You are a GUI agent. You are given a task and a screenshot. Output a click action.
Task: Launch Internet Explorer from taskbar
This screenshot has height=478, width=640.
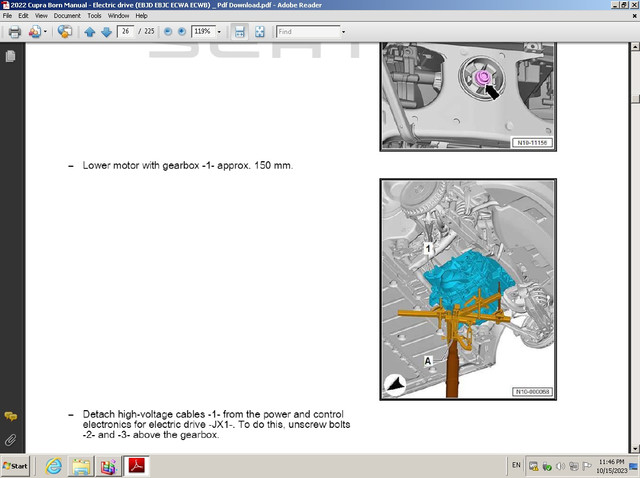tap(53, 466)
